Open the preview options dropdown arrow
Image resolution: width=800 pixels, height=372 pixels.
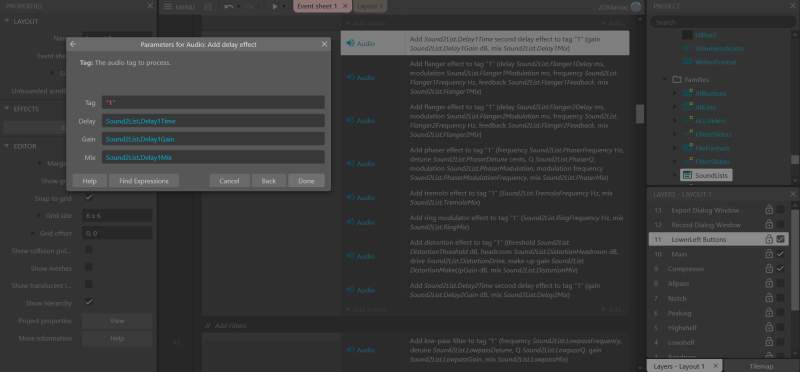[284, 7]
